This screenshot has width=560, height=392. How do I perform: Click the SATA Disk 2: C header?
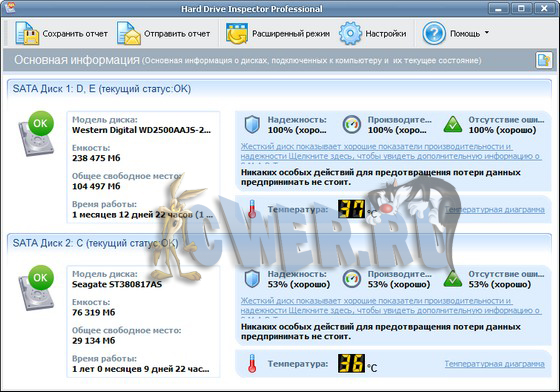[95, 243]
